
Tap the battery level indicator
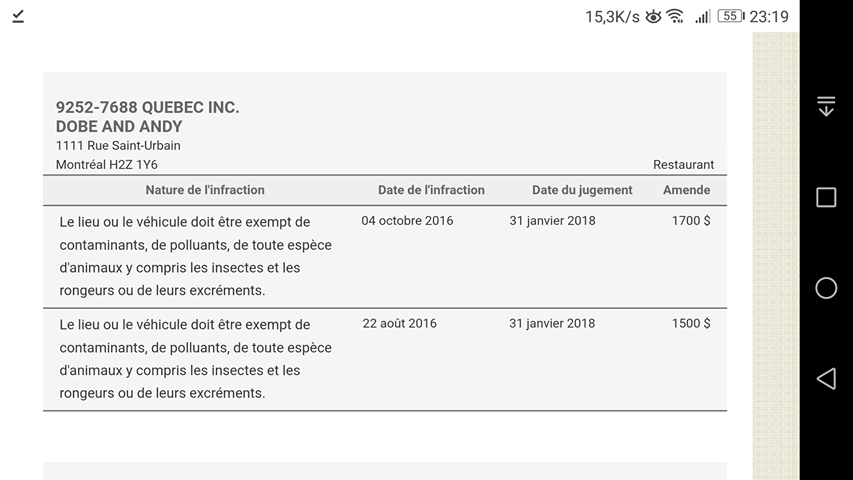point(731,16)
